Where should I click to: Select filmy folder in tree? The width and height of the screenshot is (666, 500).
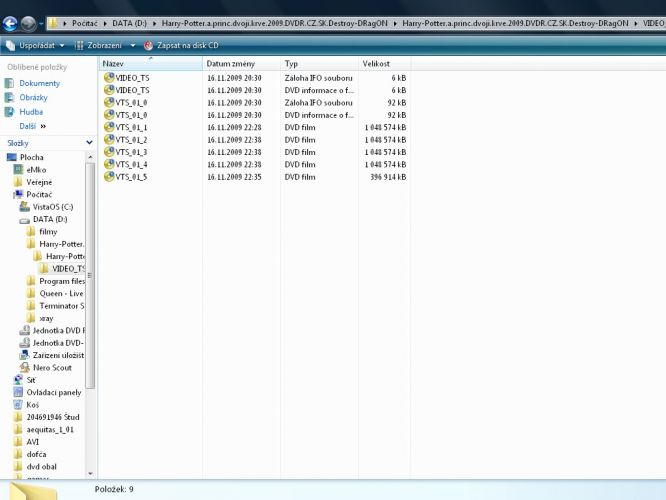pos(48,232)
